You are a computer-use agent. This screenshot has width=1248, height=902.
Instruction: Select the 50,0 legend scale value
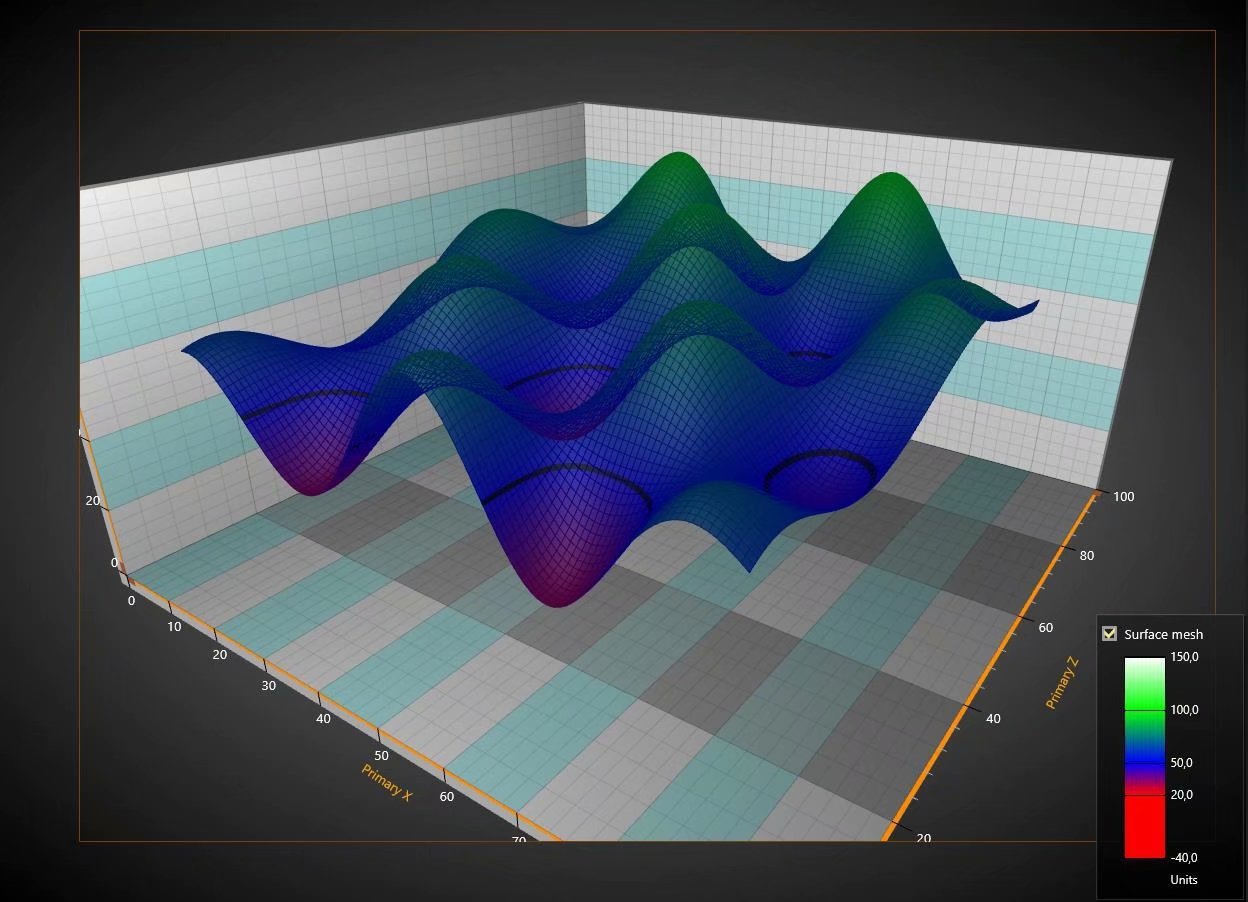point(1181,763)
